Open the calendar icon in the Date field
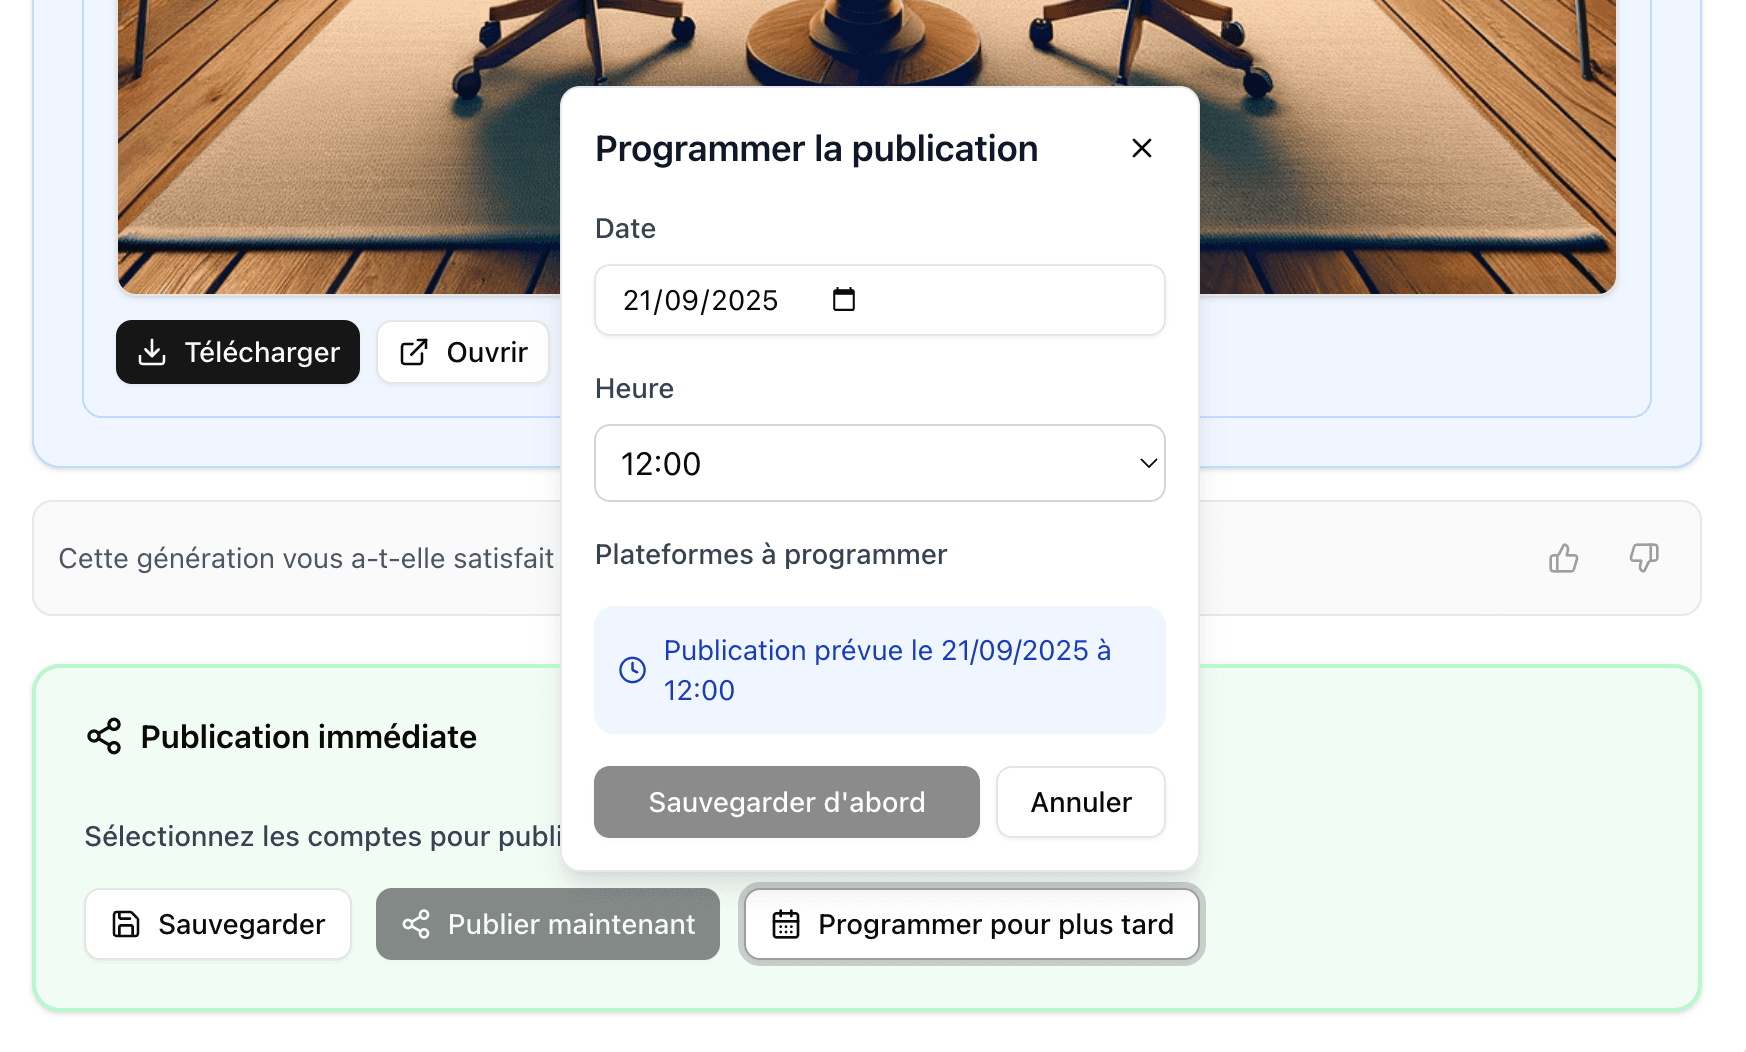This screenshot has height=1052, width=1746. coord(844,299)
